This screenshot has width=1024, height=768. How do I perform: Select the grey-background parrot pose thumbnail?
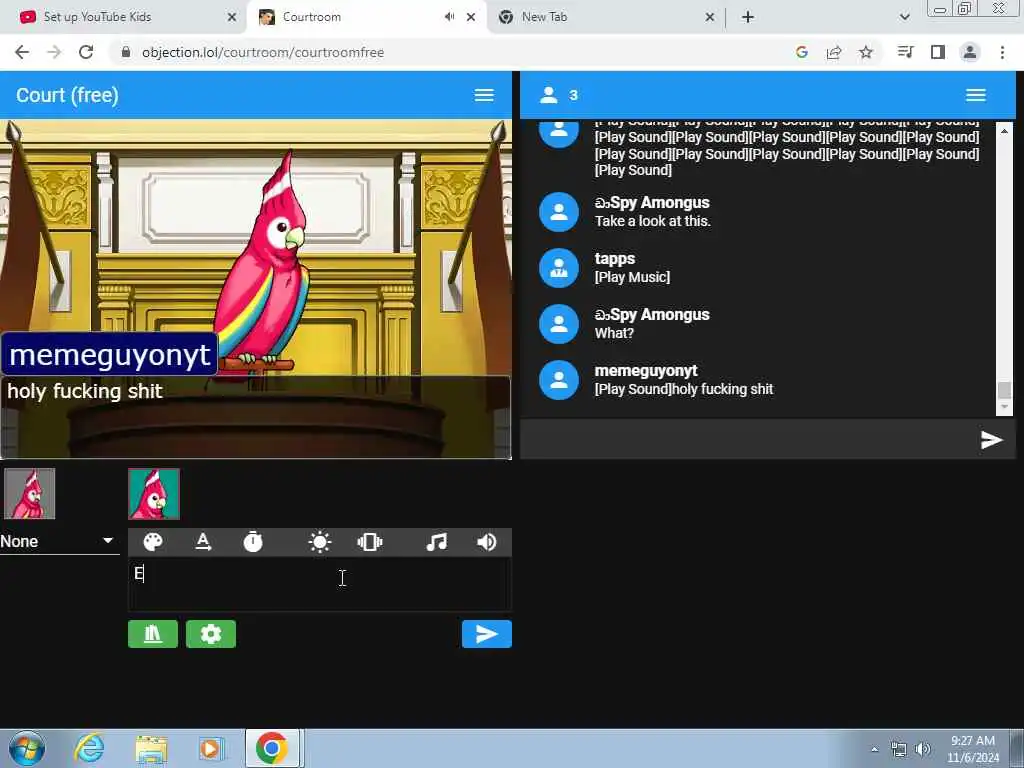pos(29,494)
